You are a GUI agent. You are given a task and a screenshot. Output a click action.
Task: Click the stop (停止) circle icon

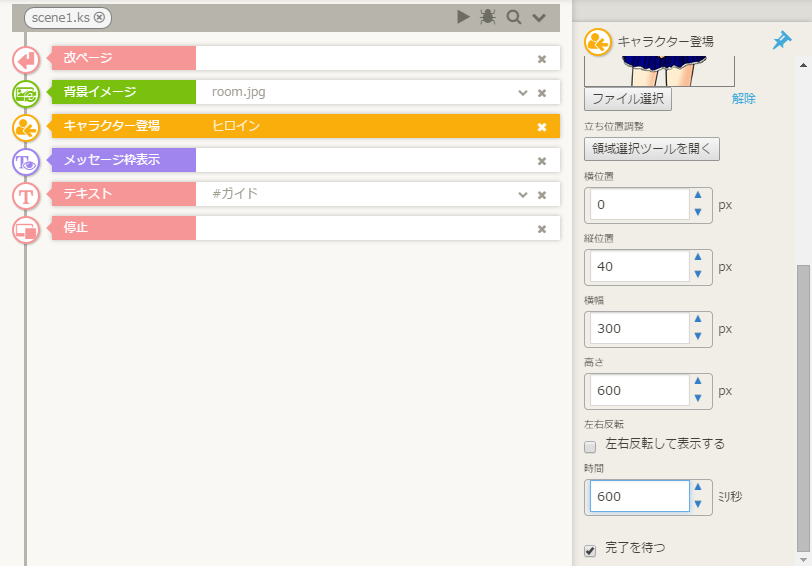pos(26,229)
